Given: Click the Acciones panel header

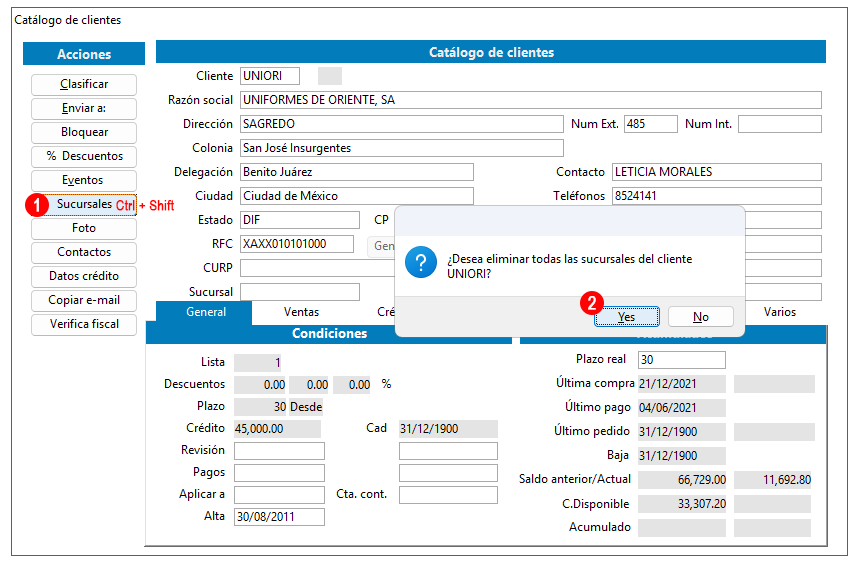Looking at the screenshot, I should point(84,54).
